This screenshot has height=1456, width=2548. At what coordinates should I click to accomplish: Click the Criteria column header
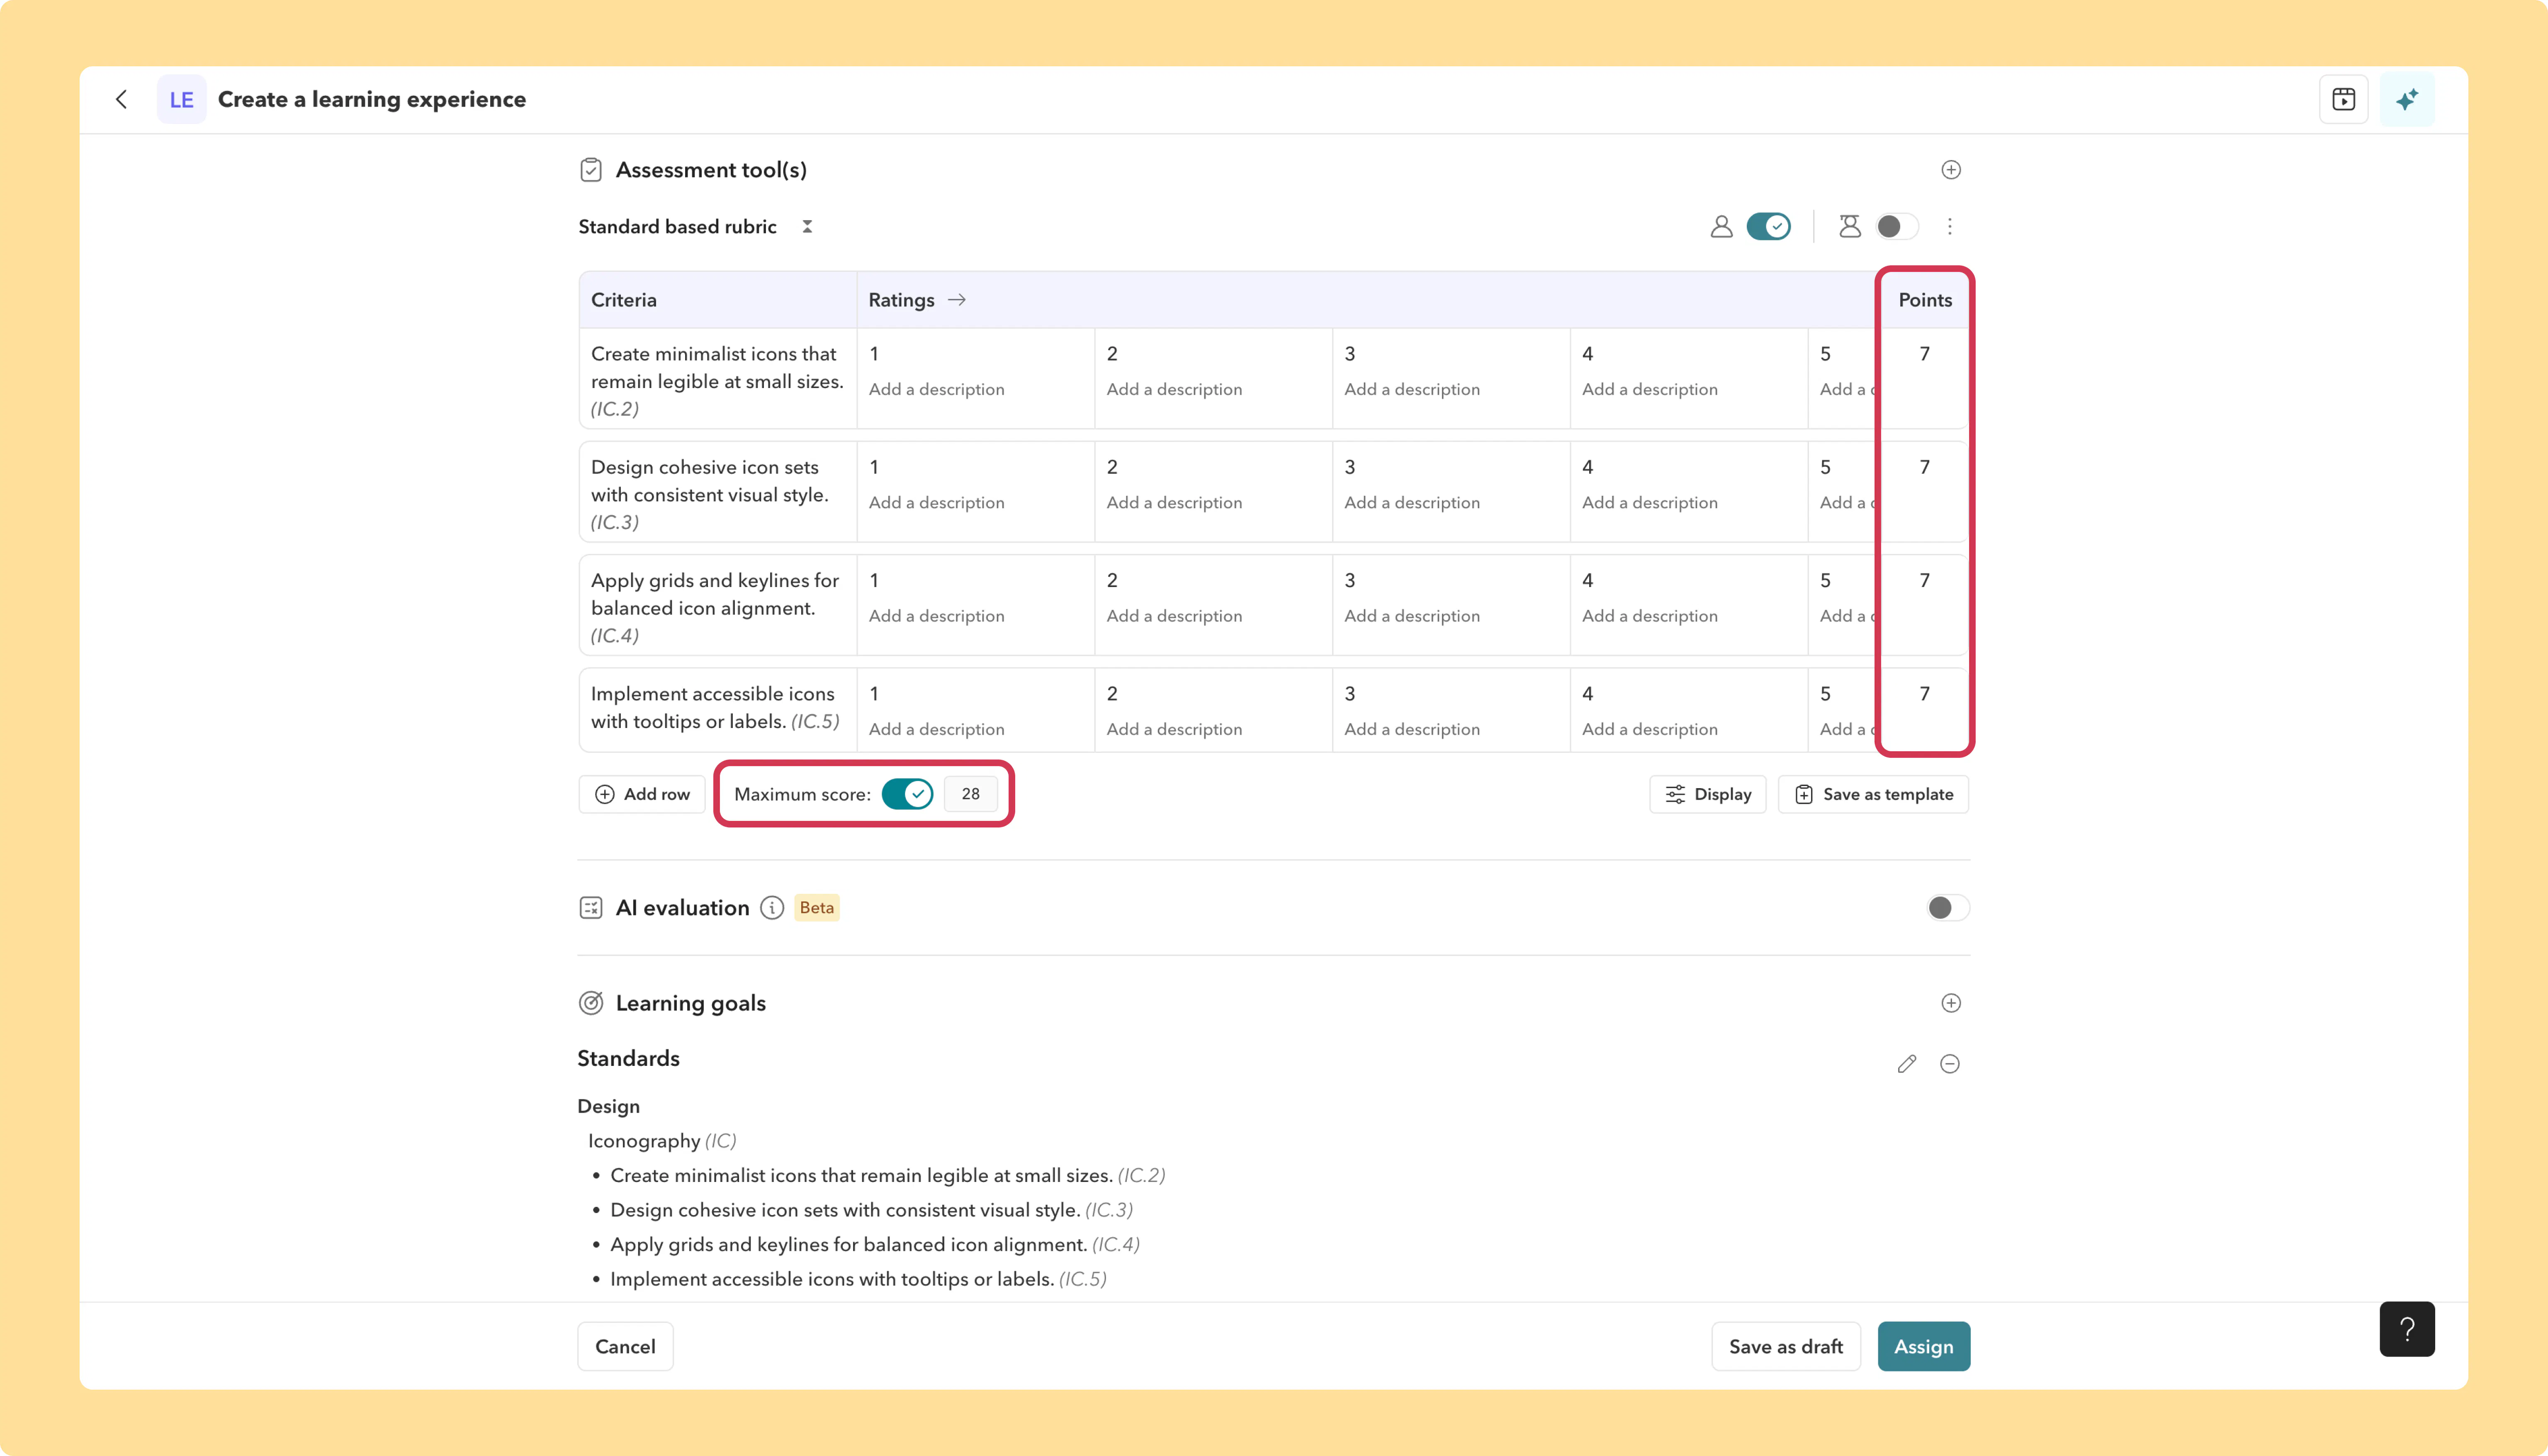click(624, 300)
